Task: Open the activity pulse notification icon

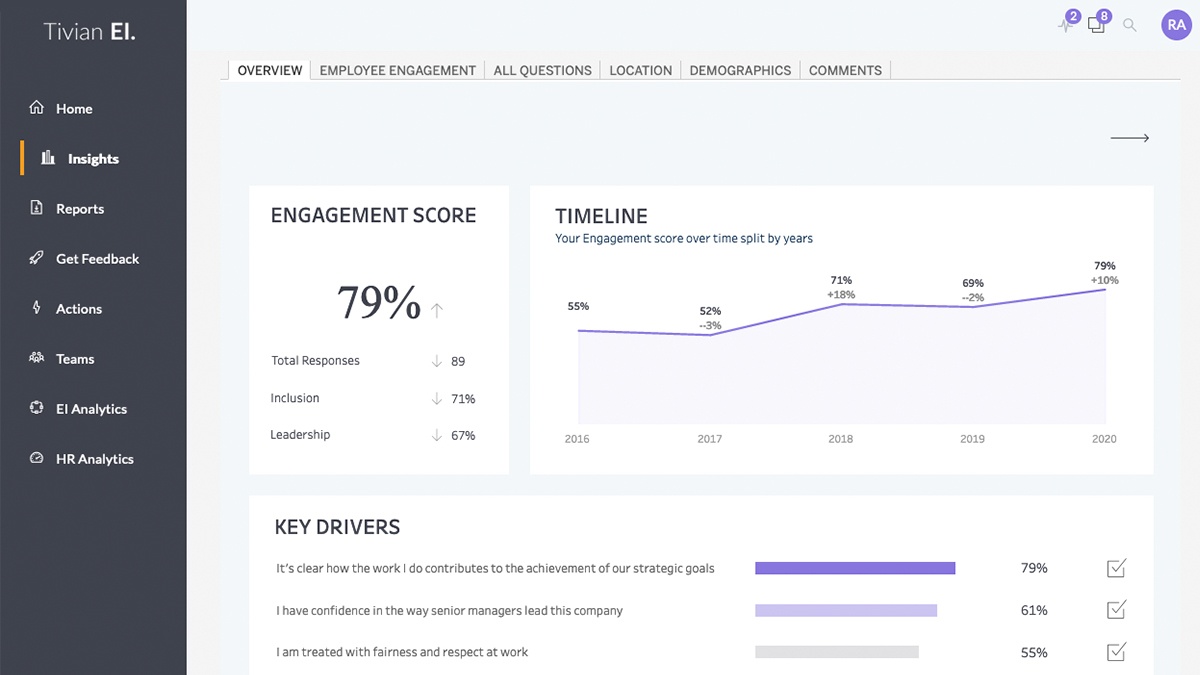Action: click(x=1066, y=25)
